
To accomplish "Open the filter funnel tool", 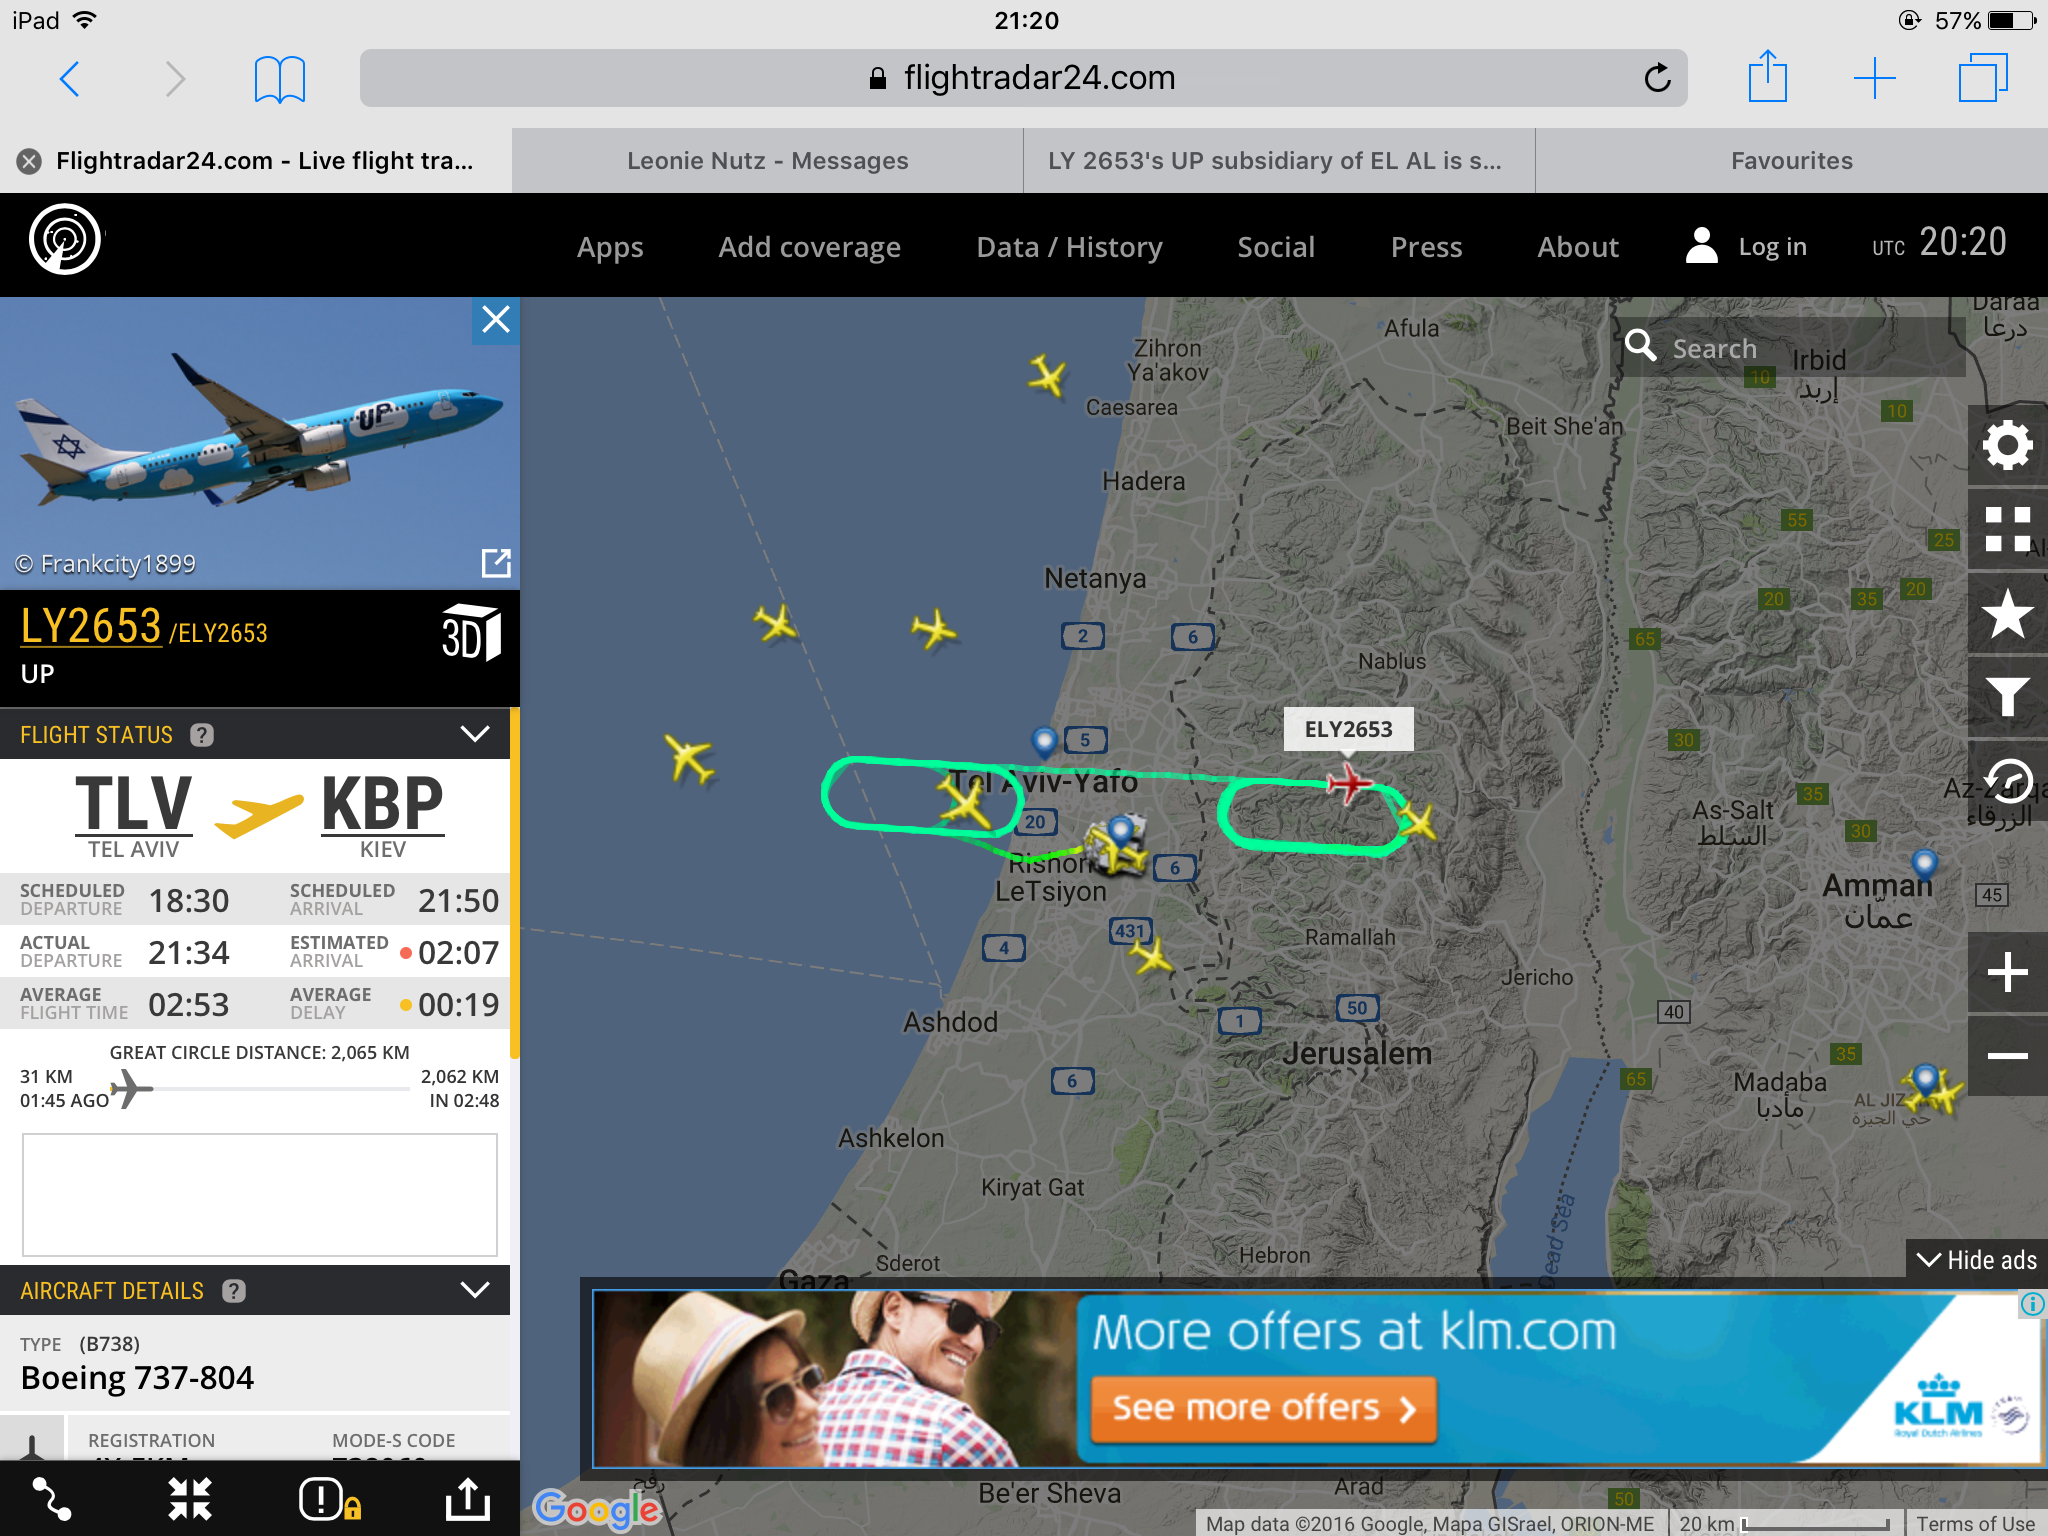I will [2007, 697].
